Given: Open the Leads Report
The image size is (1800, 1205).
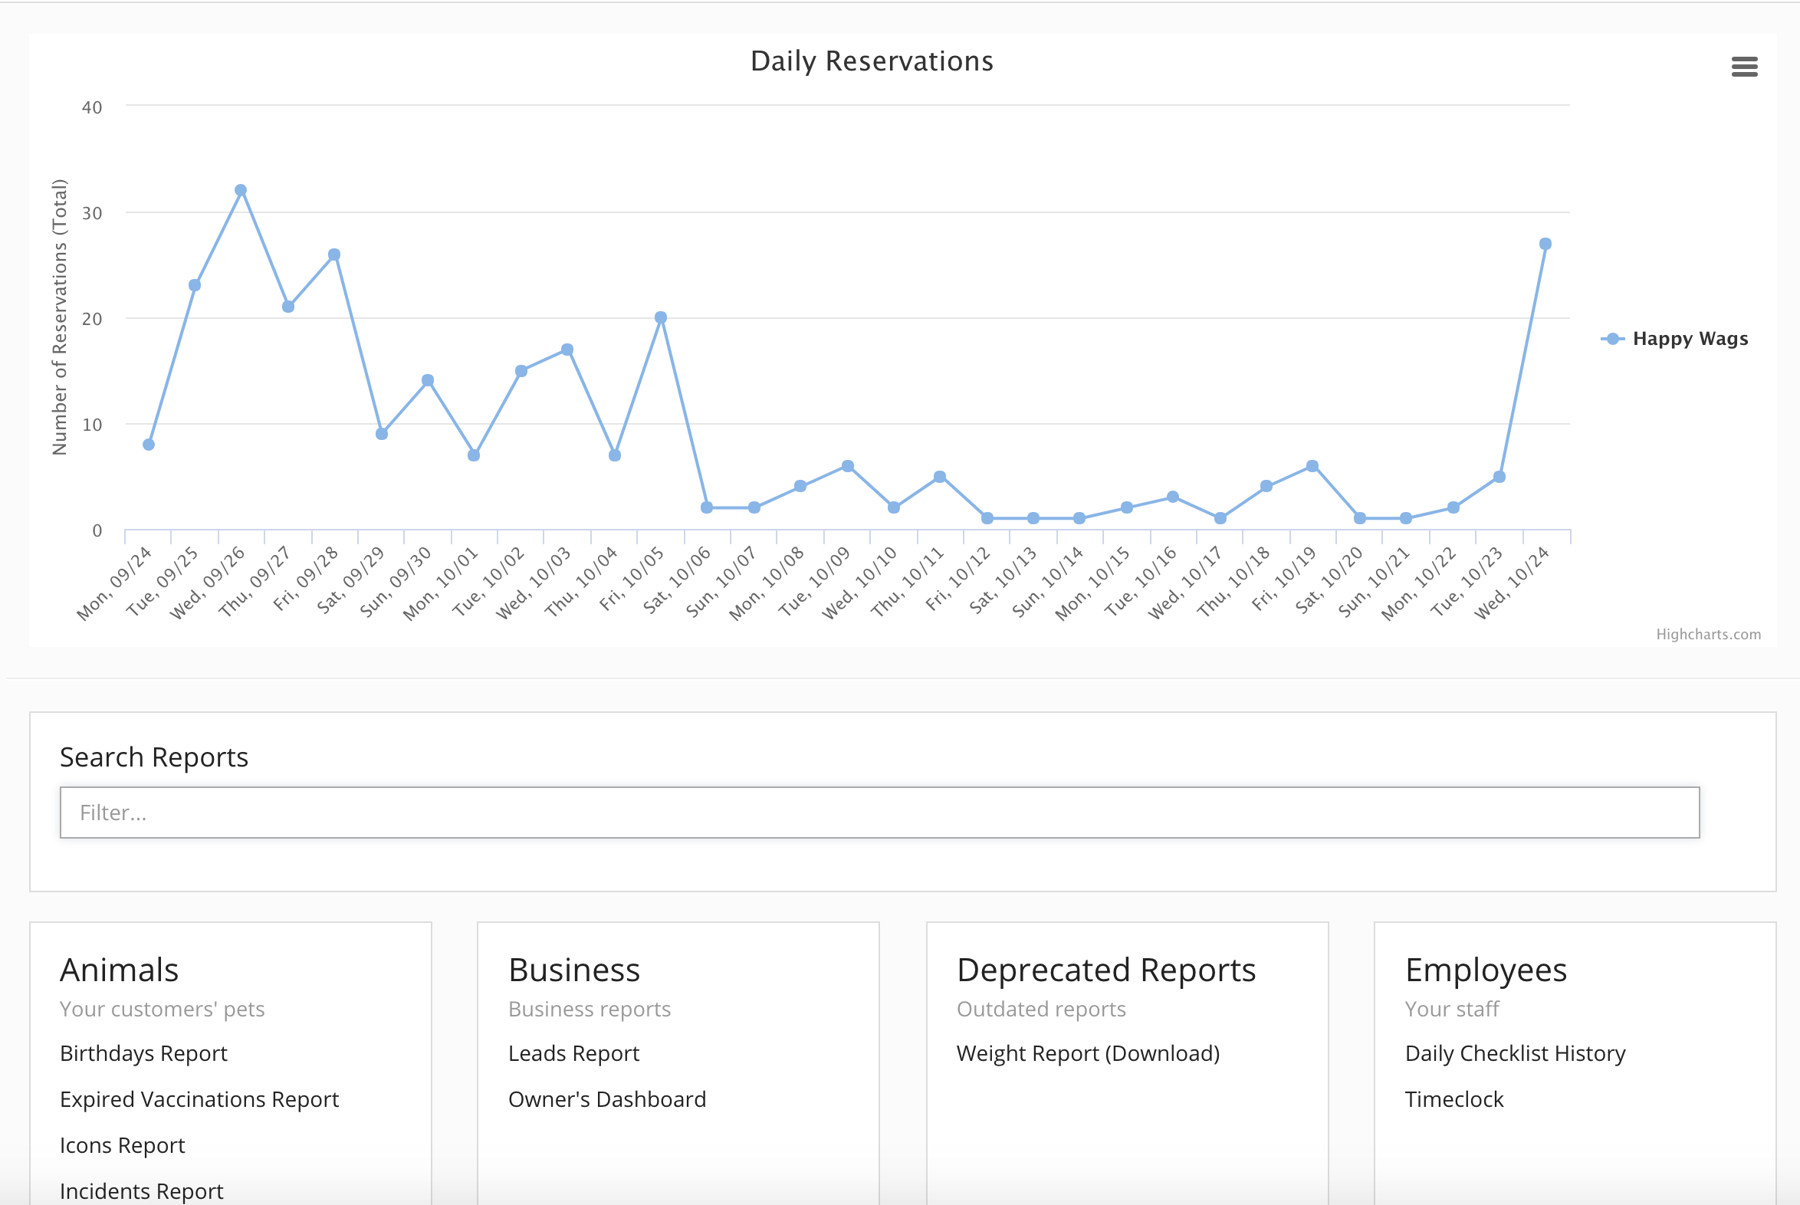Looking at the screenshot, I should click(574, 1052).
